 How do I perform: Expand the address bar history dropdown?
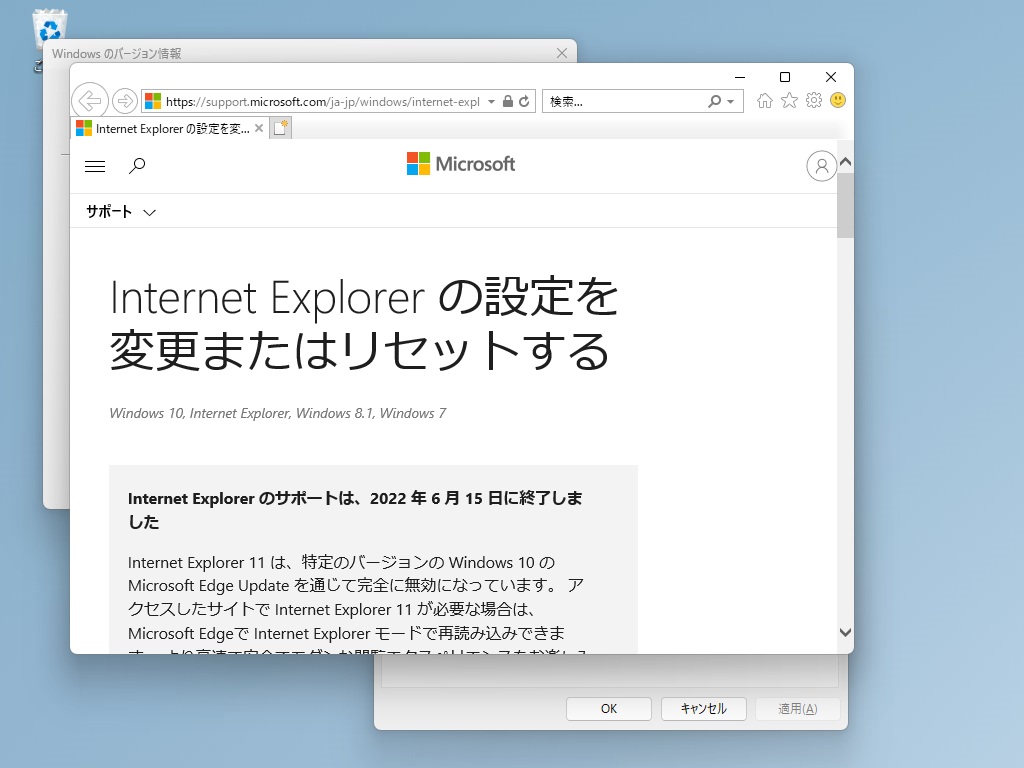tap(490, 101)
